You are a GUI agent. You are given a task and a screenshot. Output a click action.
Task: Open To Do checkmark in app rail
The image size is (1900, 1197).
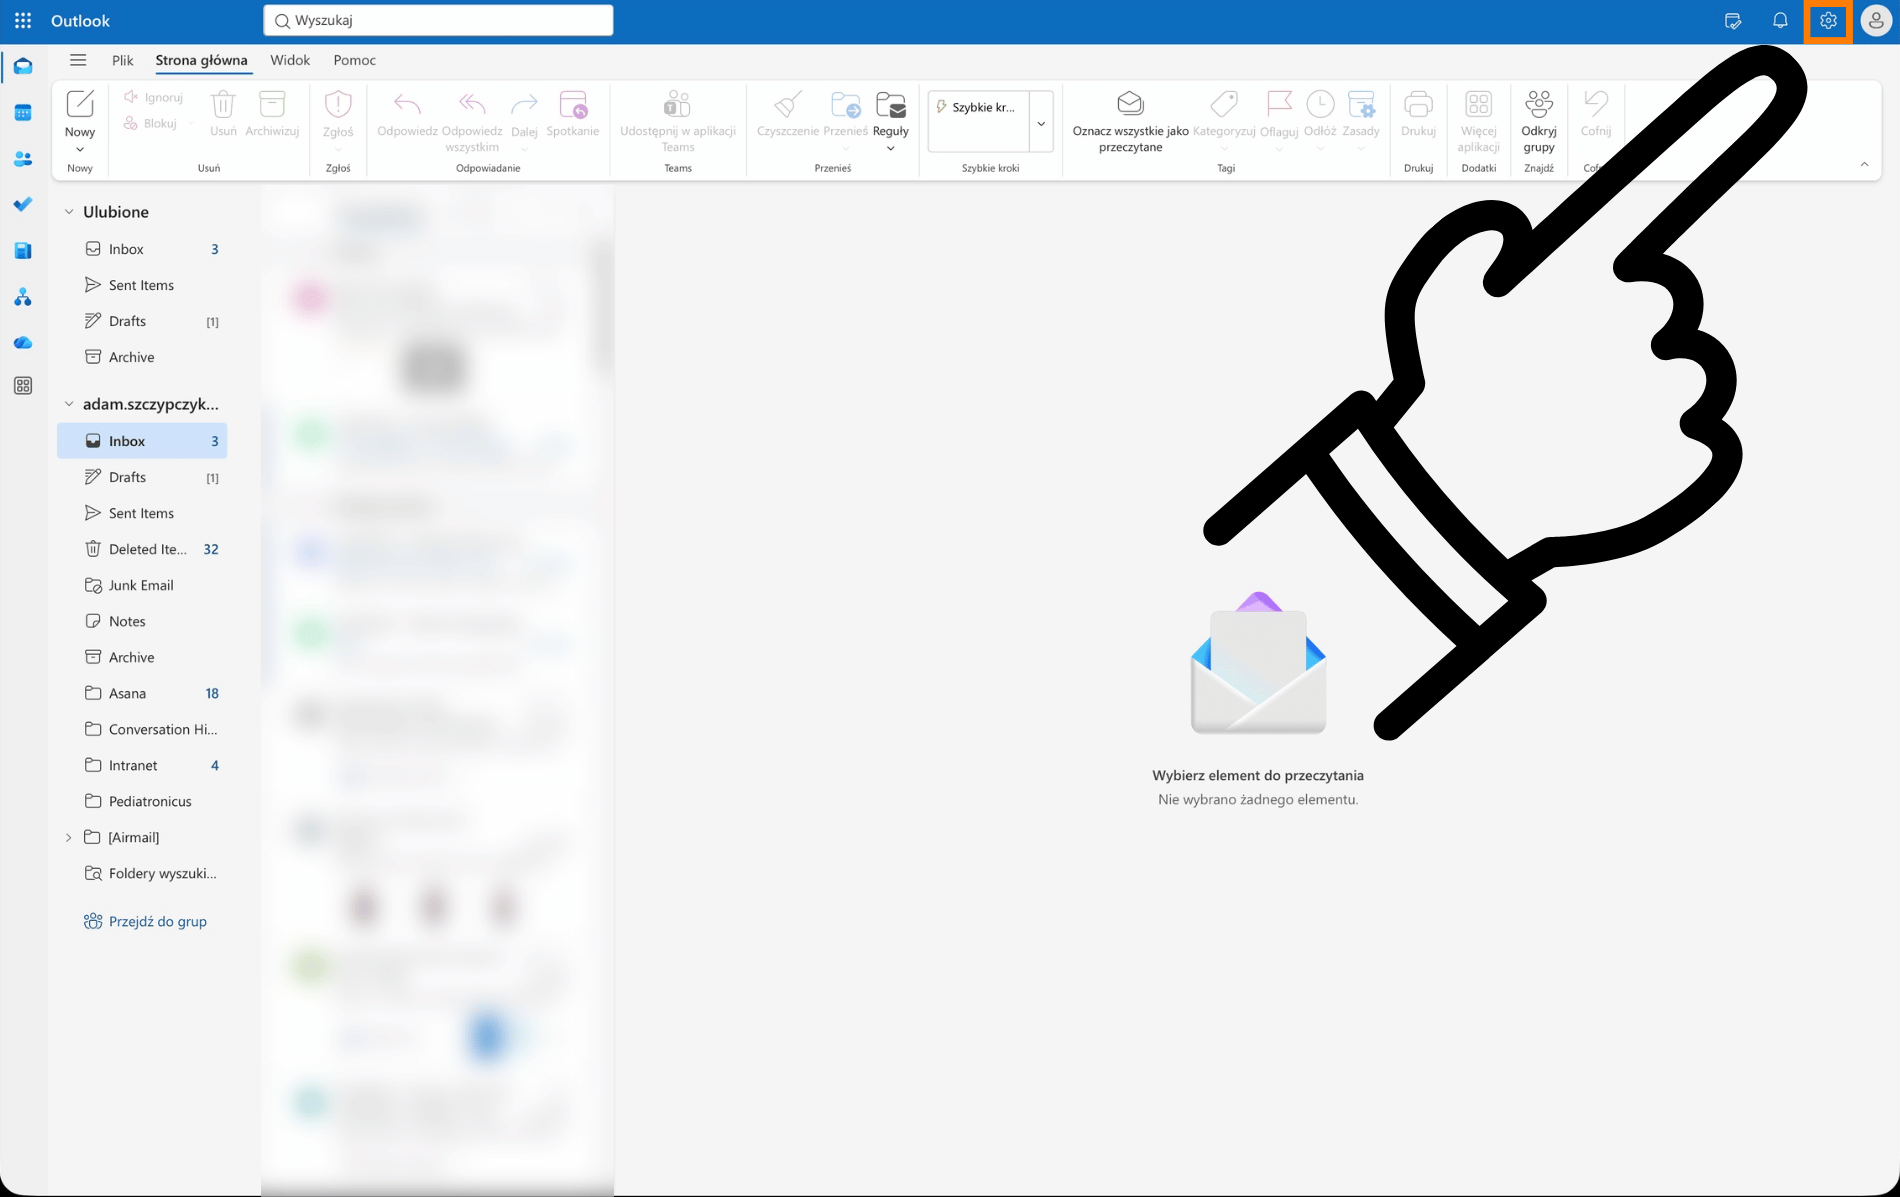tap(23, 204)
